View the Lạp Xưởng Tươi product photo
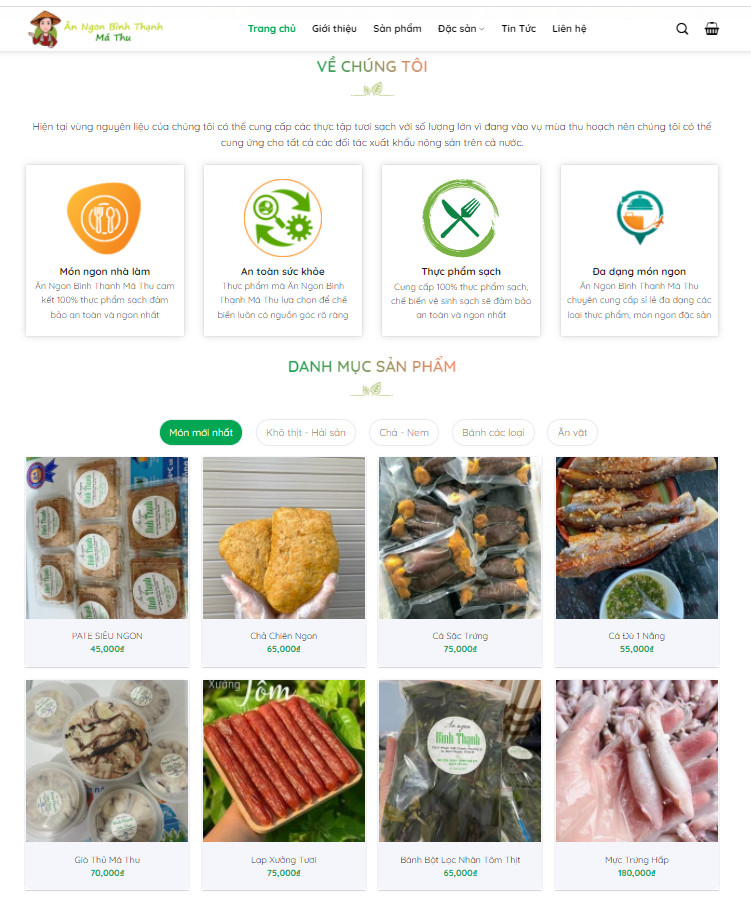The width and height of the screenshot is (751, 898). [x=284, y=761]
